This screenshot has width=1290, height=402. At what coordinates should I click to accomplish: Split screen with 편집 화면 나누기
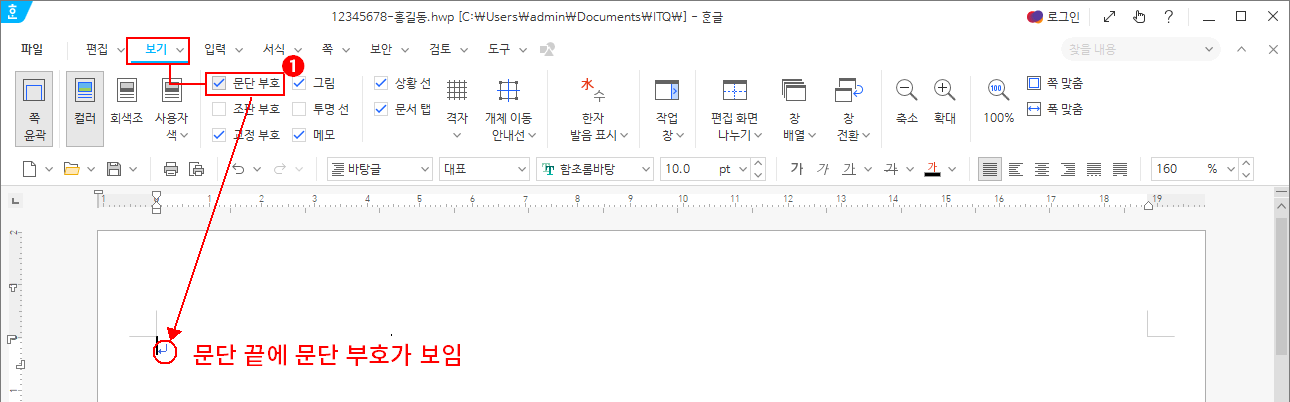(735, 108)
